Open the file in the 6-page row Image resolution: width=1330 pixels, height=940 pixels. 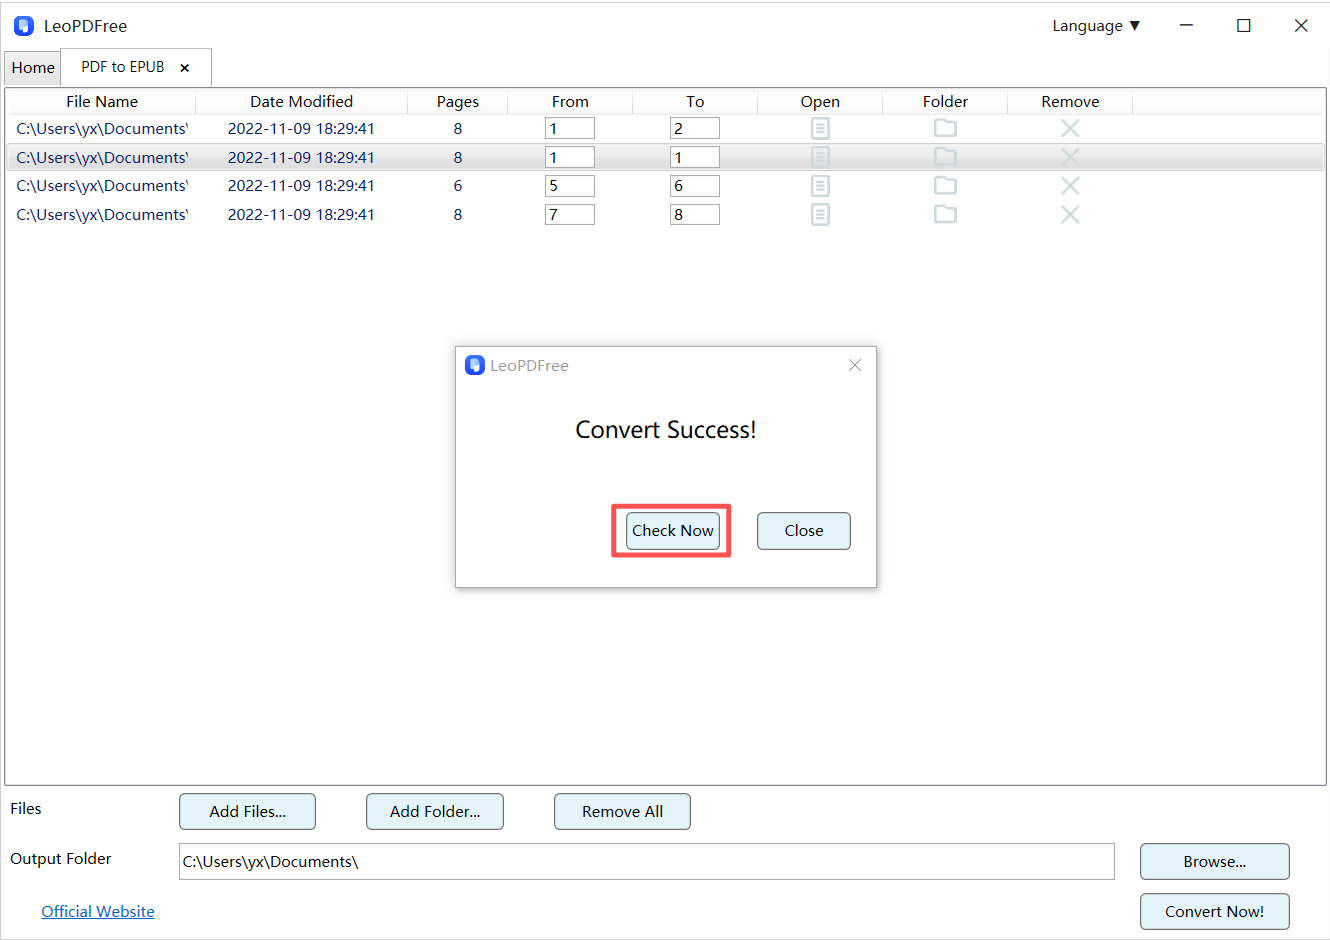tap(820, 186)
